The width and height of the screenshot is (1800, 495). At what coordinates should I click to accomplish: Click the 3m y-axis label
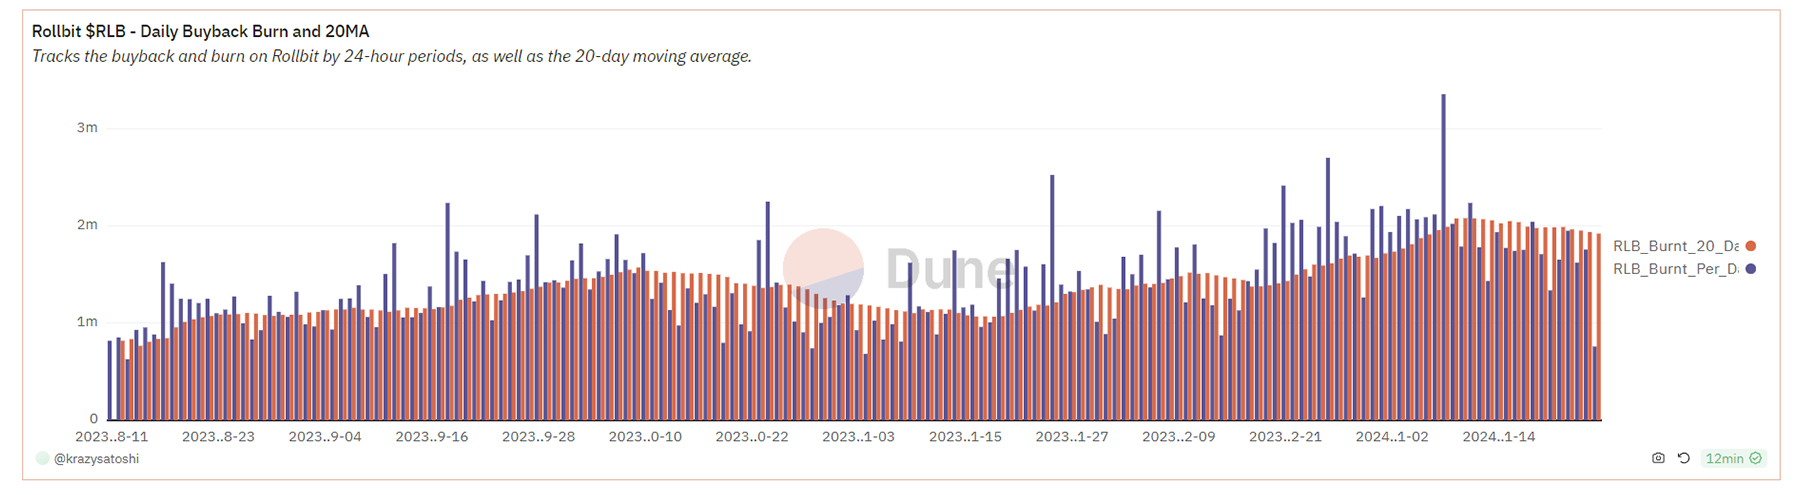click(87, 127)
